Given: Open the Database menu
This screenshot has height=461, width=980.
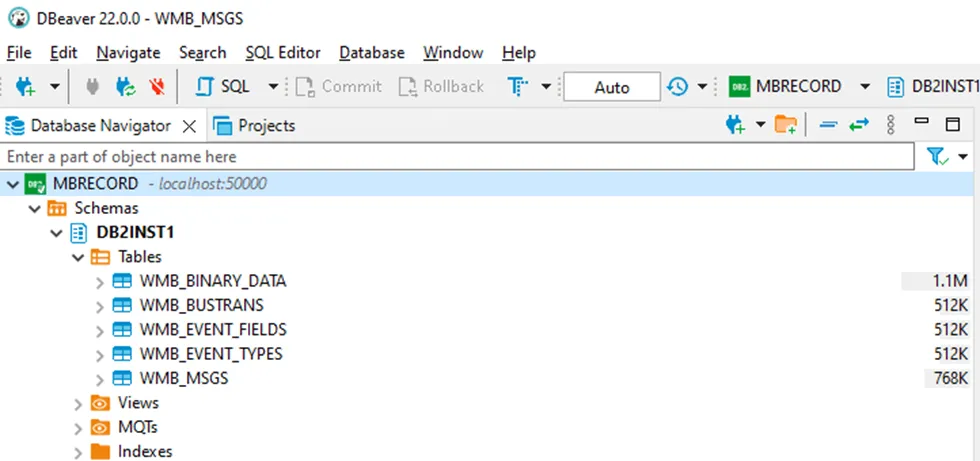Looking at the screenshot, I should 372,52.
